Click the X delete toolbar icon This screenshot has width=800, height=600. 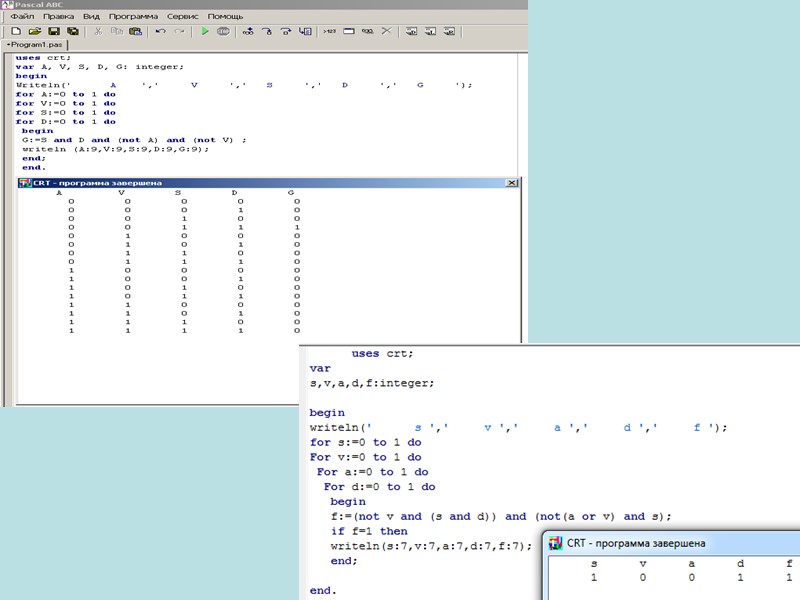pos(386,32)
